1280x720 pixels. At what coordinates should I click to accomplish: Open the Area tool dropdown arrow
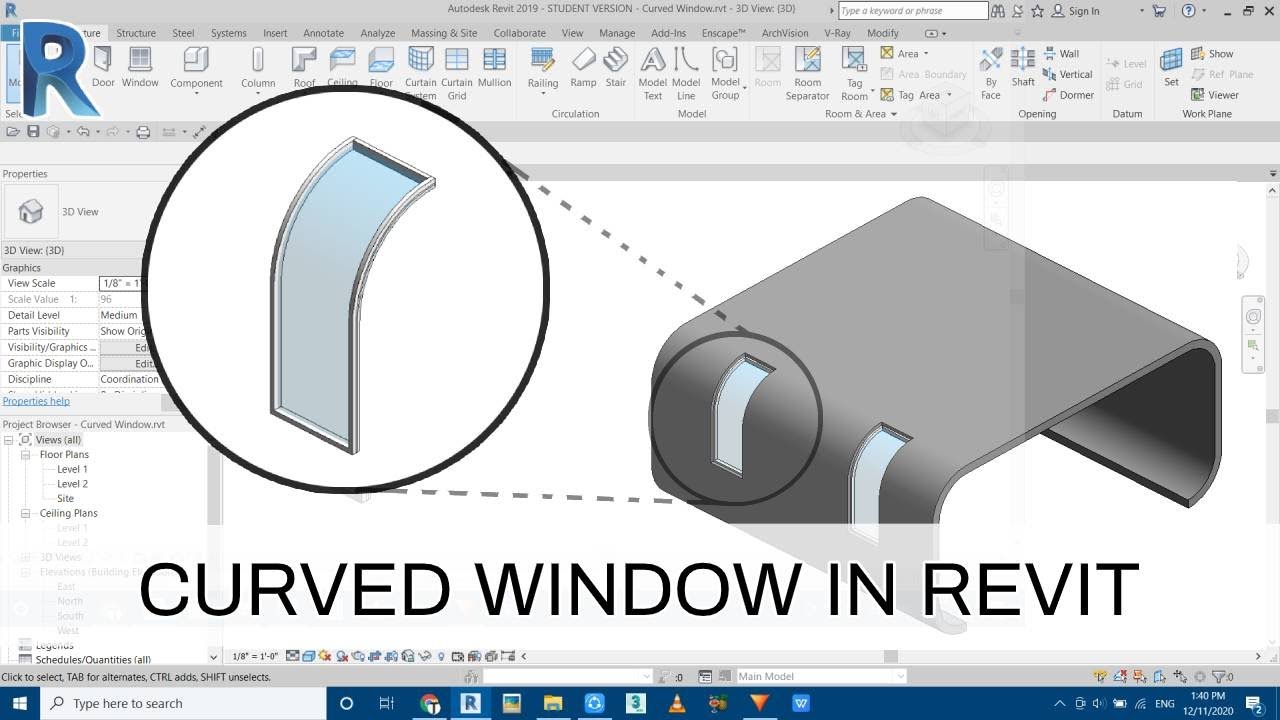[x=926, y=54]
